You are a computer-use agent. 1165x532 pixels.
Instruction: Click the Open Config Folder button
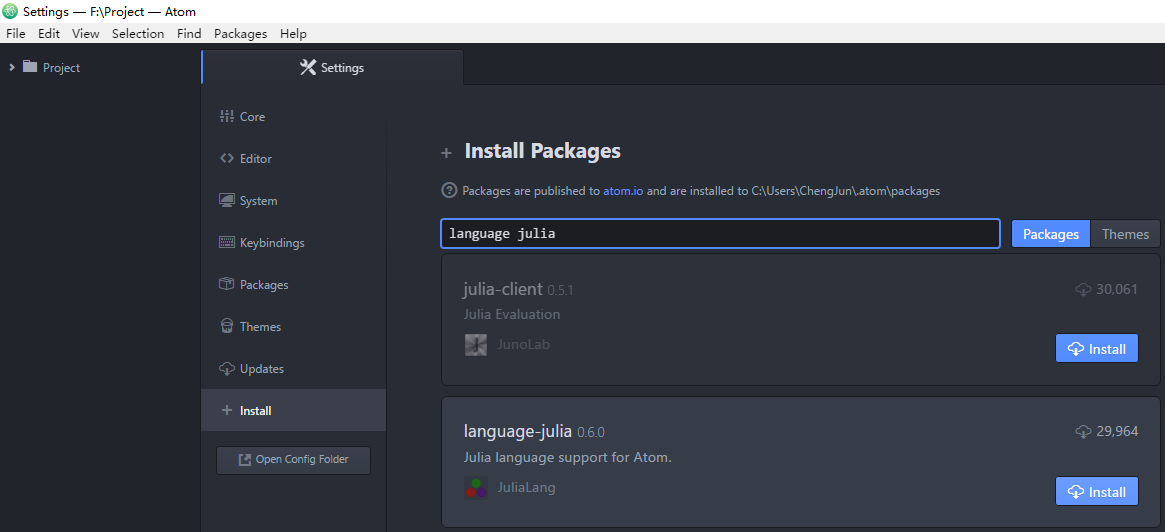(x=293, y=460)
